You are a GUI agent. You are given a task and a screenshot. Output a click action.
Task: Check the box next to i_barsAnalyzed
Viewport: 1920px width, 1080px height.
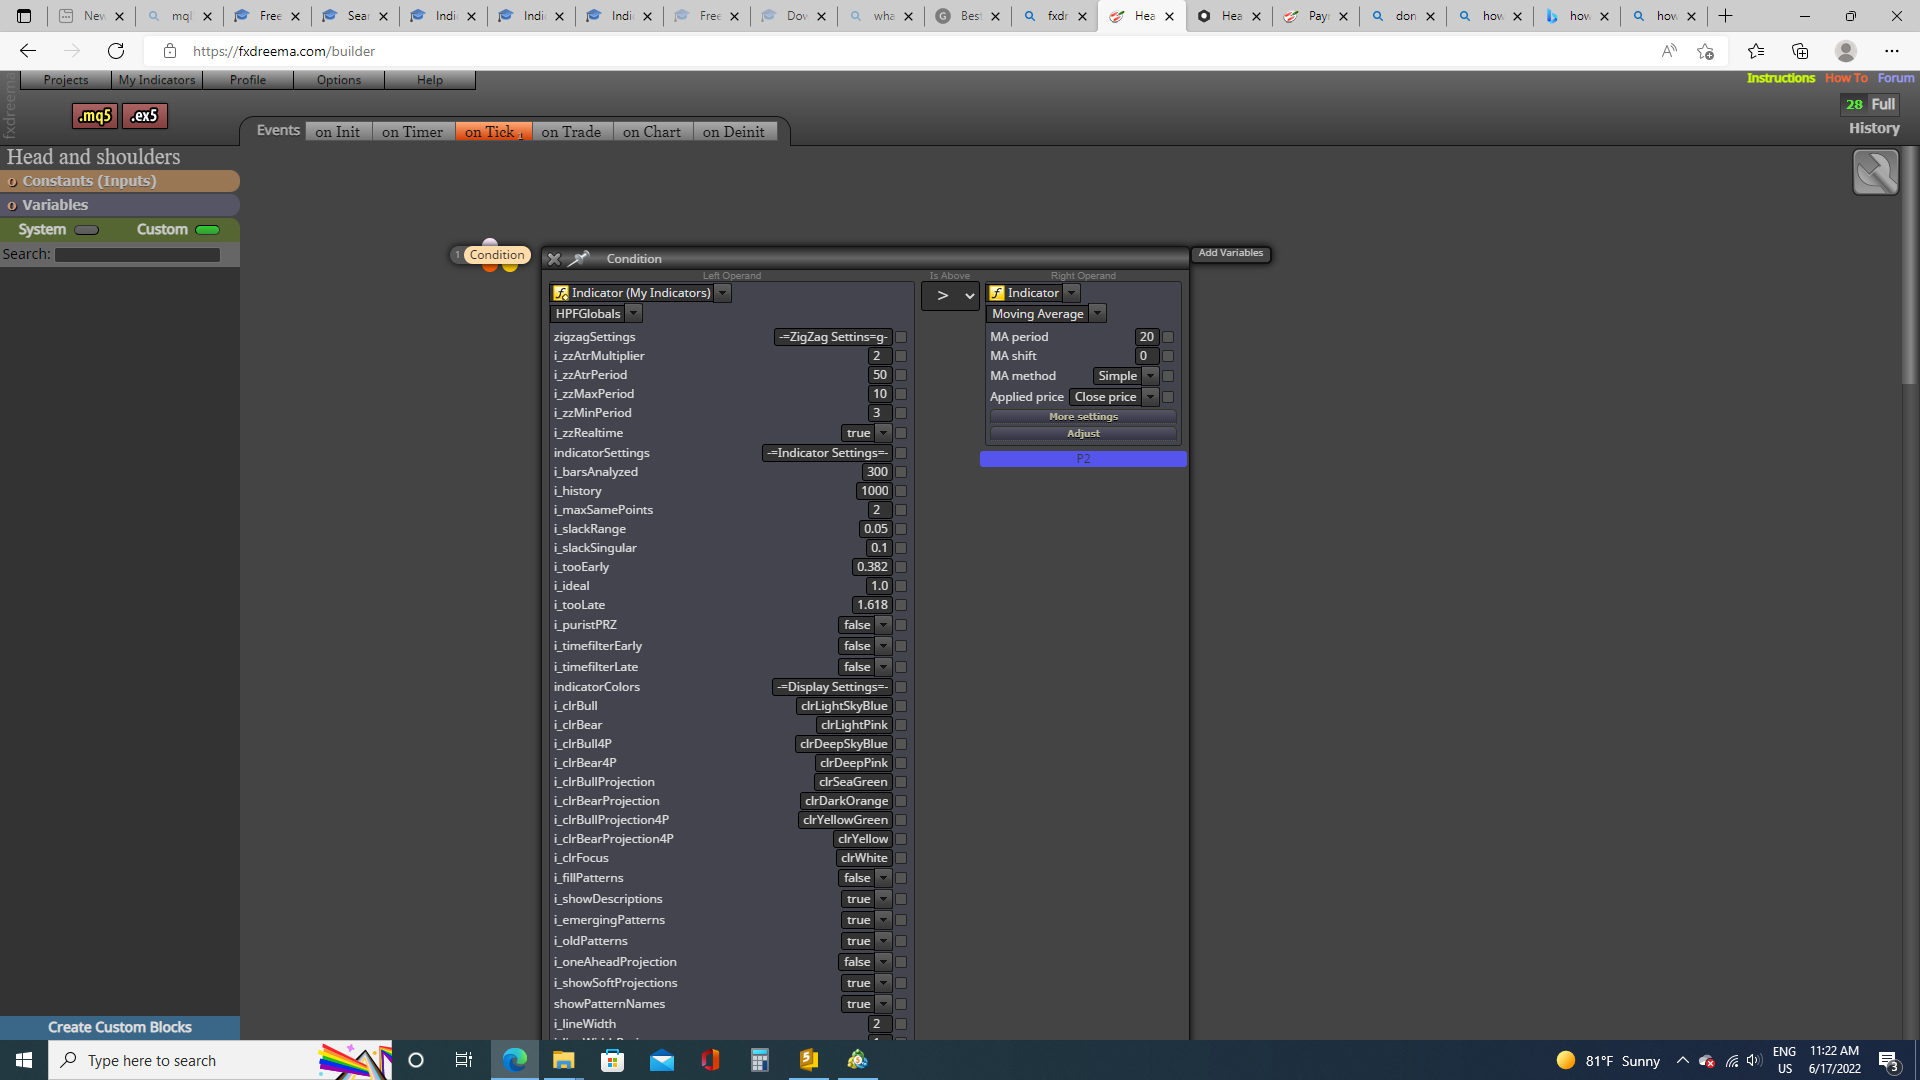coord(901,472)
